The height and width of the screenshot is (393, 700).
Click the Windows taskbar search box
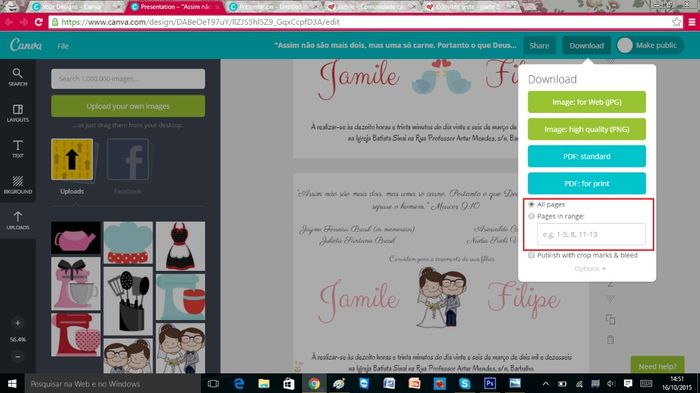click(x=112, y=384)
